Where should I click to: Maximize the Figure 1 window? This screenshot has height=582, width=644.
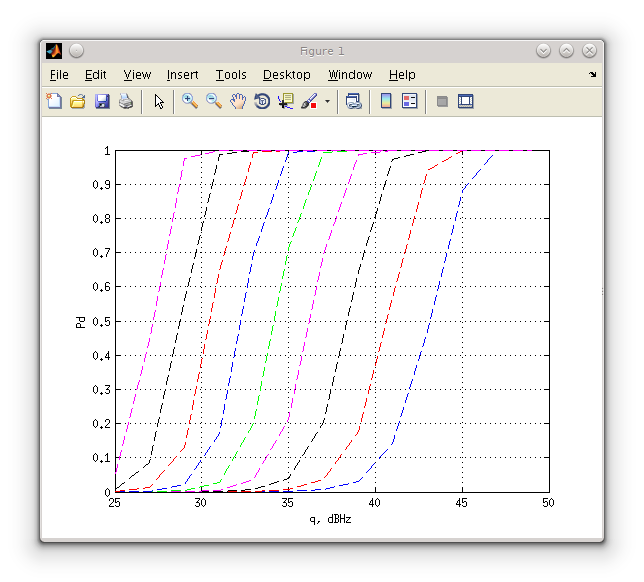(566, 51)
